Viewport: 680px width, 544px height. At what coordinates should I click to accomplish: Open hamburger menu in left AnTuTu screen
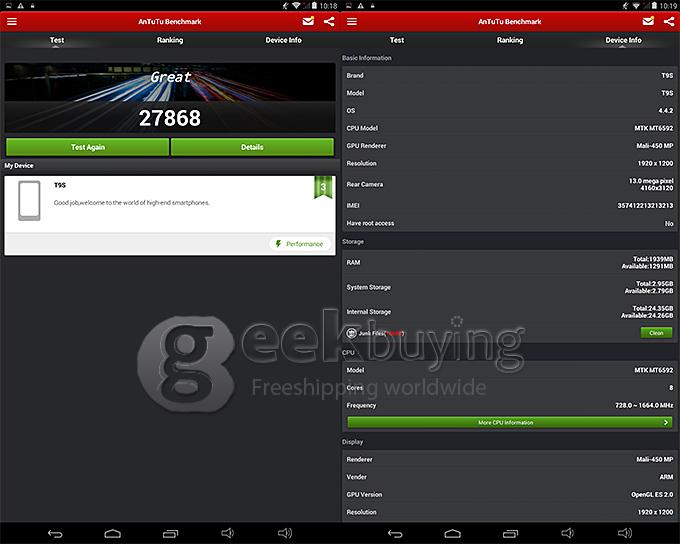point(12,21)
